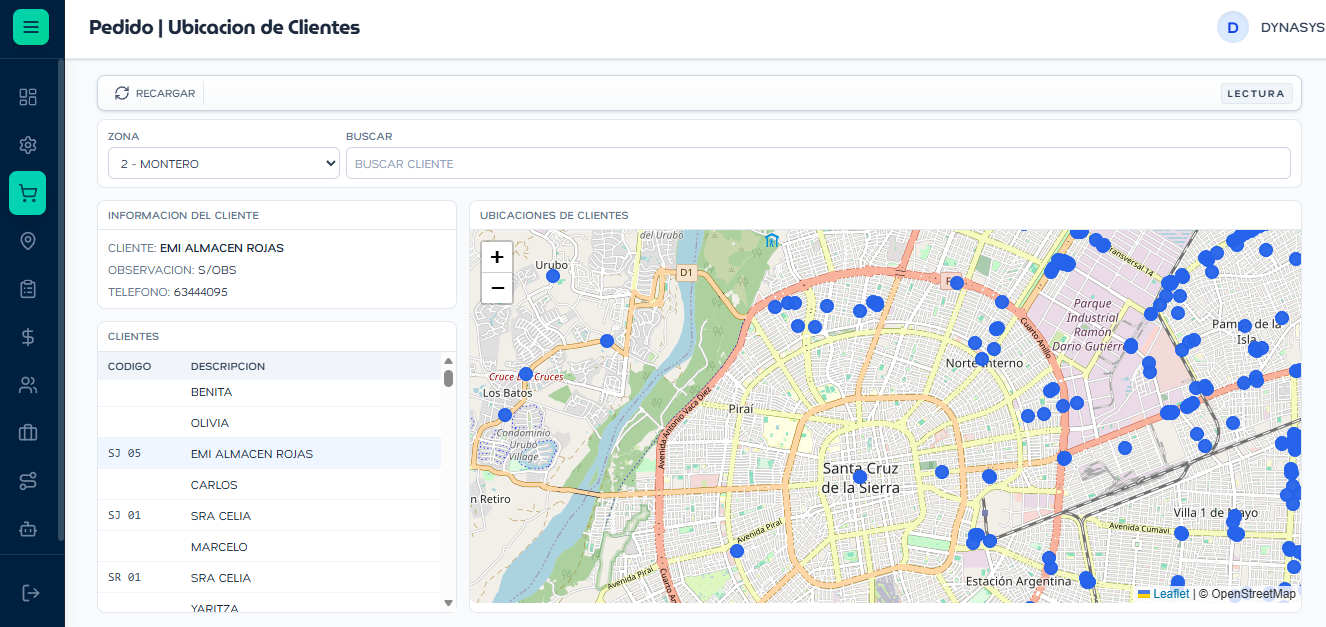Select the SRA CELIA row with code SJ 01

pyautogui.click(x=269, y=516)
